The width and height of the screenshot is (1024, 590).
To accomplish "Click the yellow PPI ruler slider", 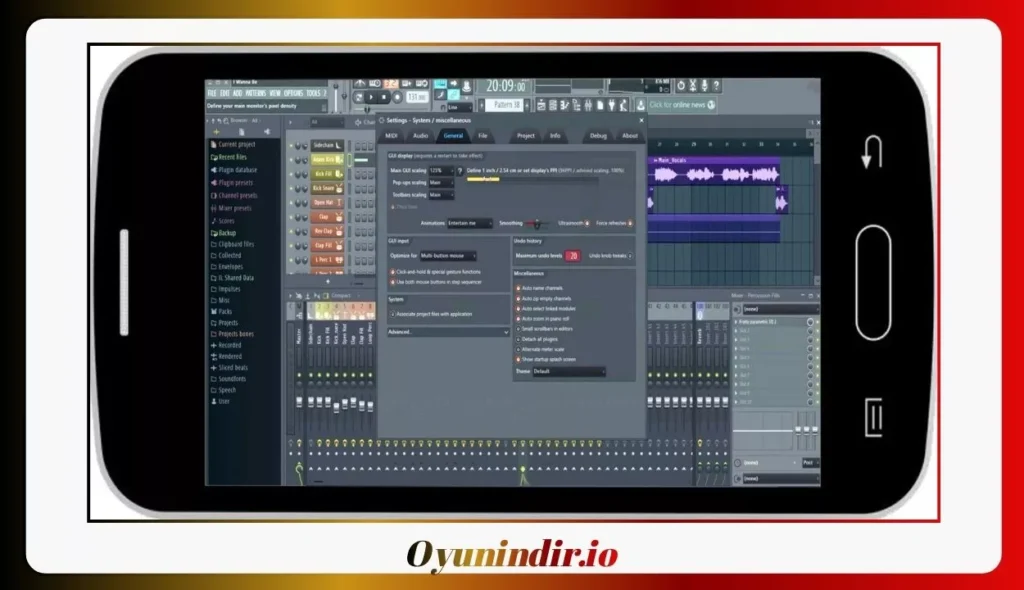I will [x=483, y=178].
